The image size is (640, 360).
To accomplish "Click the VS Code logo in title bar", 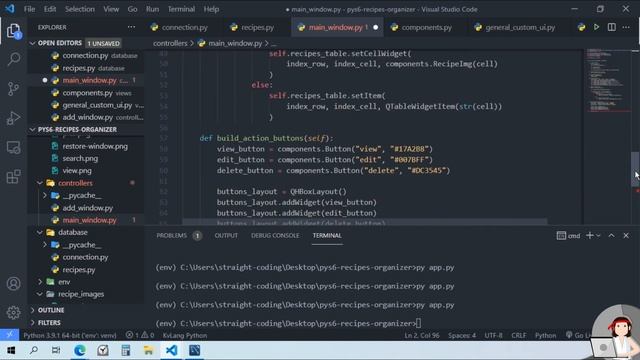I will (9, 9).
